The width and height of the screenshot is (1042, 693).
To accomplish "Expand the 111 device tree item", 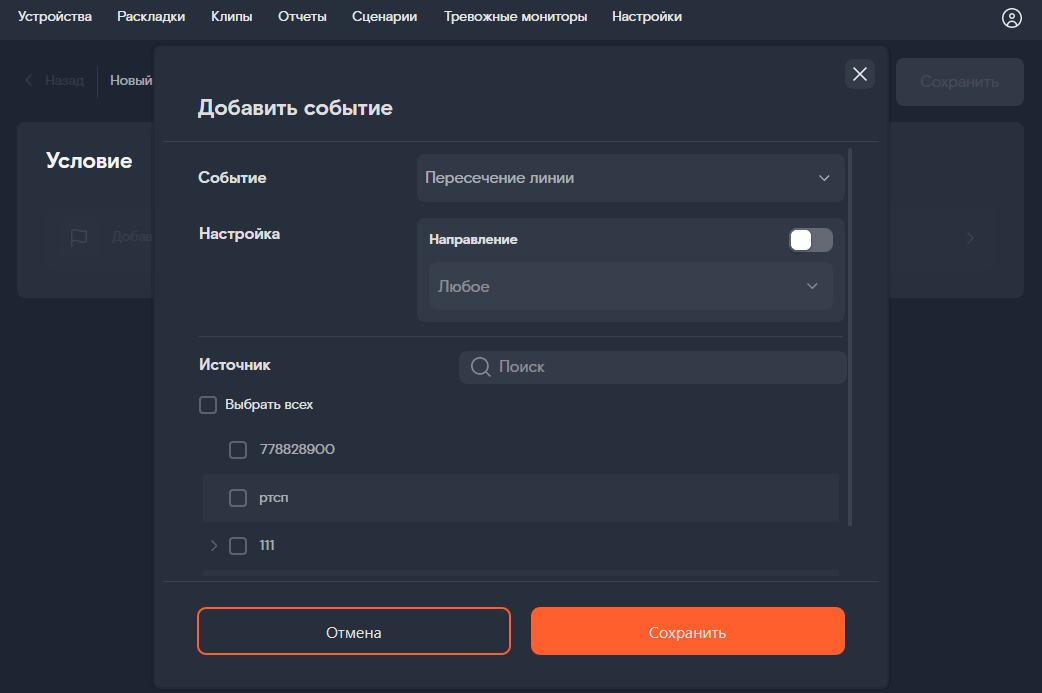I will tap(212, 545).
